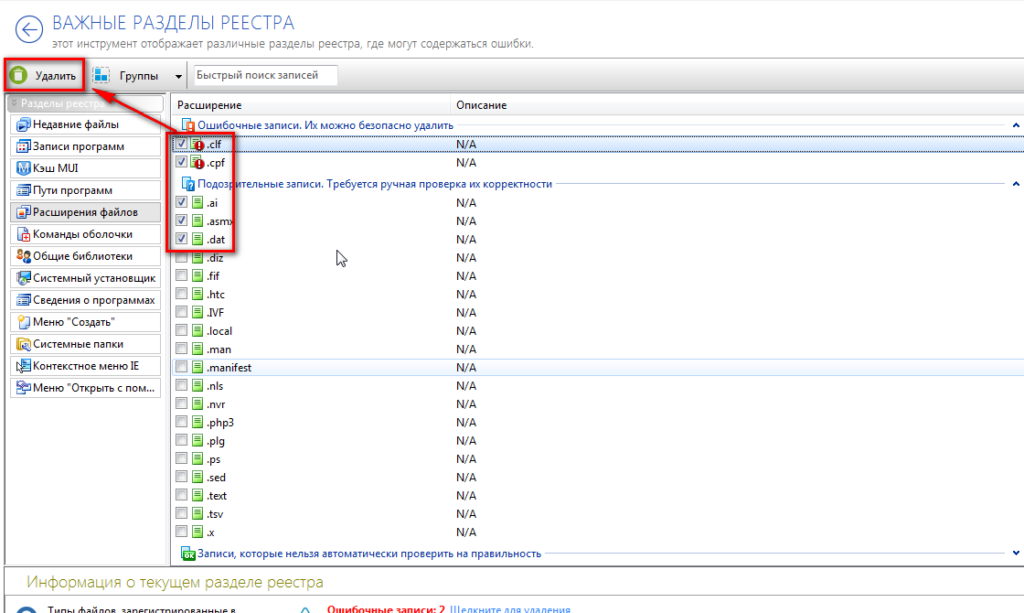1024x613 pixels.
Task: Click the green Удалить trash icon
Action: point(19,75)
